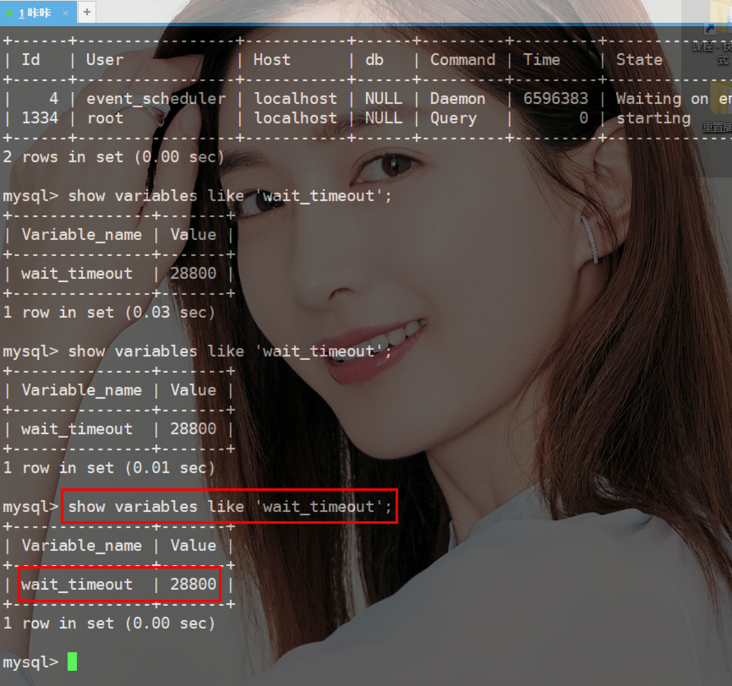This screenshot has width=732, height=686.
Task: Click '2 rows in set (0.00 sec)'
Action: click(x=113, y=157)
